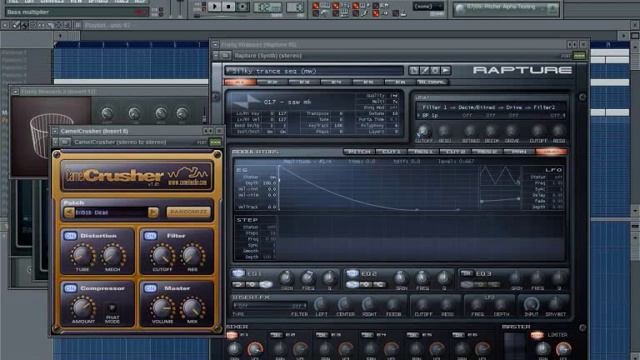The height and width of the screenshot is (360, 640).
Task: Switch modulators to the Cut1 tab
Action: (391, 152)
